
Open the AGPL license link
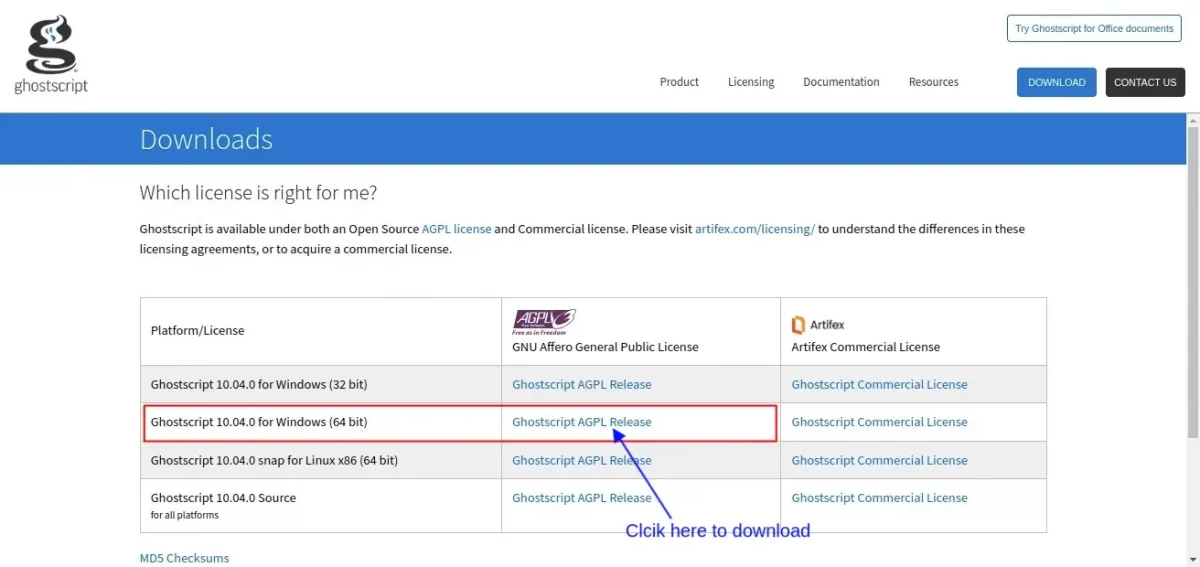[x=457, y=229]
